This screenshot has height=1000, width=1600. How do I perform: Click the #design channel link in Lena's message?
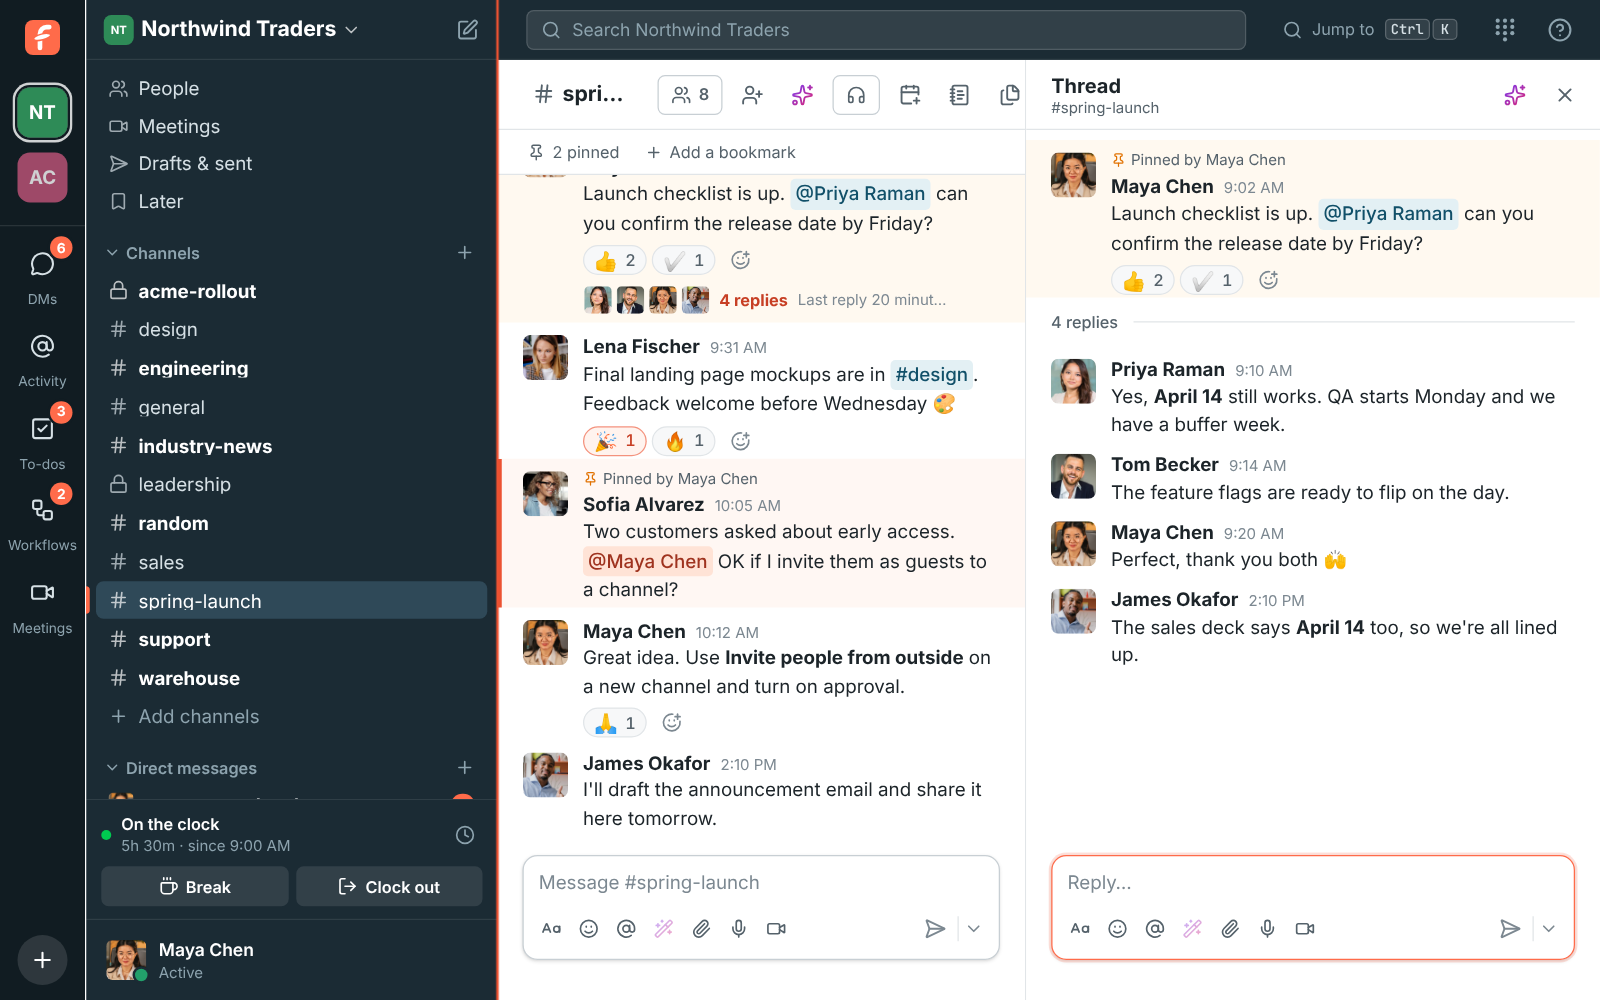932,375
